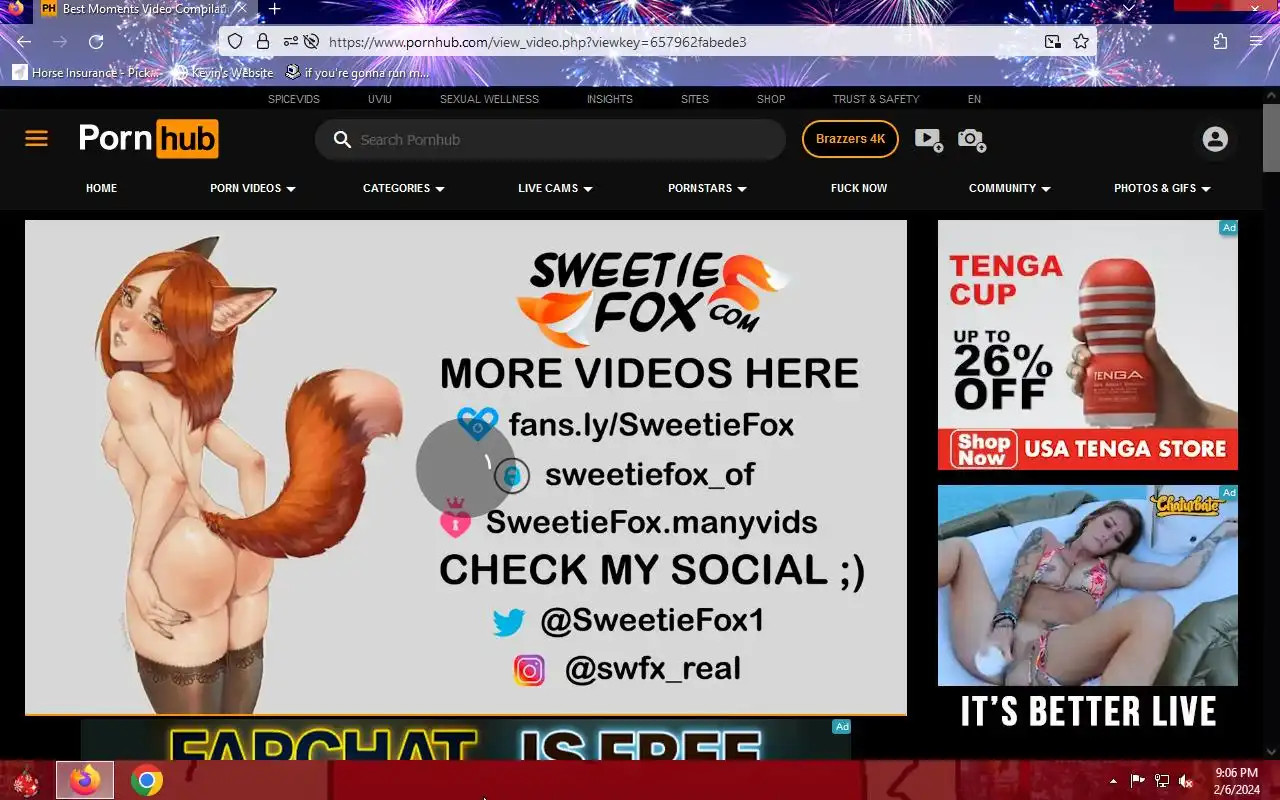This screenshot has height=800, width=1280.
Task: Open the TRUST & SAFETY top link
Action: tap(876, 99)
